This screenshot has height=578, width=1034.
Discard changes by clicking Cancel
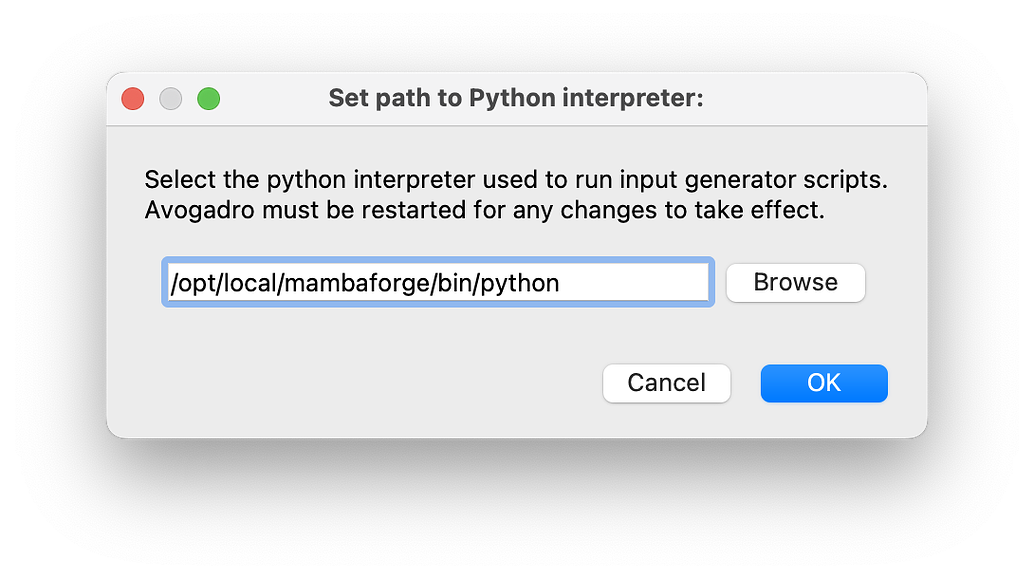point(666,383)
